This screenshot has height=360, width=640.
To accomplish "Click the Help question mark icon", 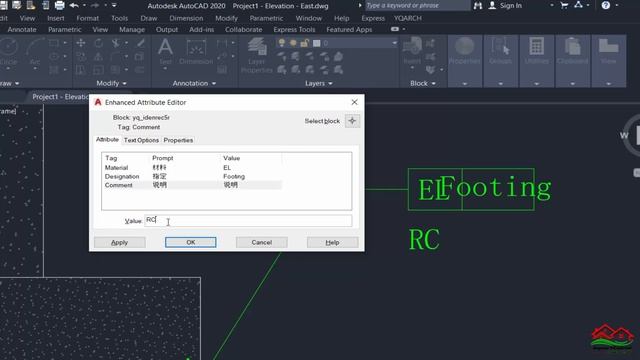I will 606,5.
